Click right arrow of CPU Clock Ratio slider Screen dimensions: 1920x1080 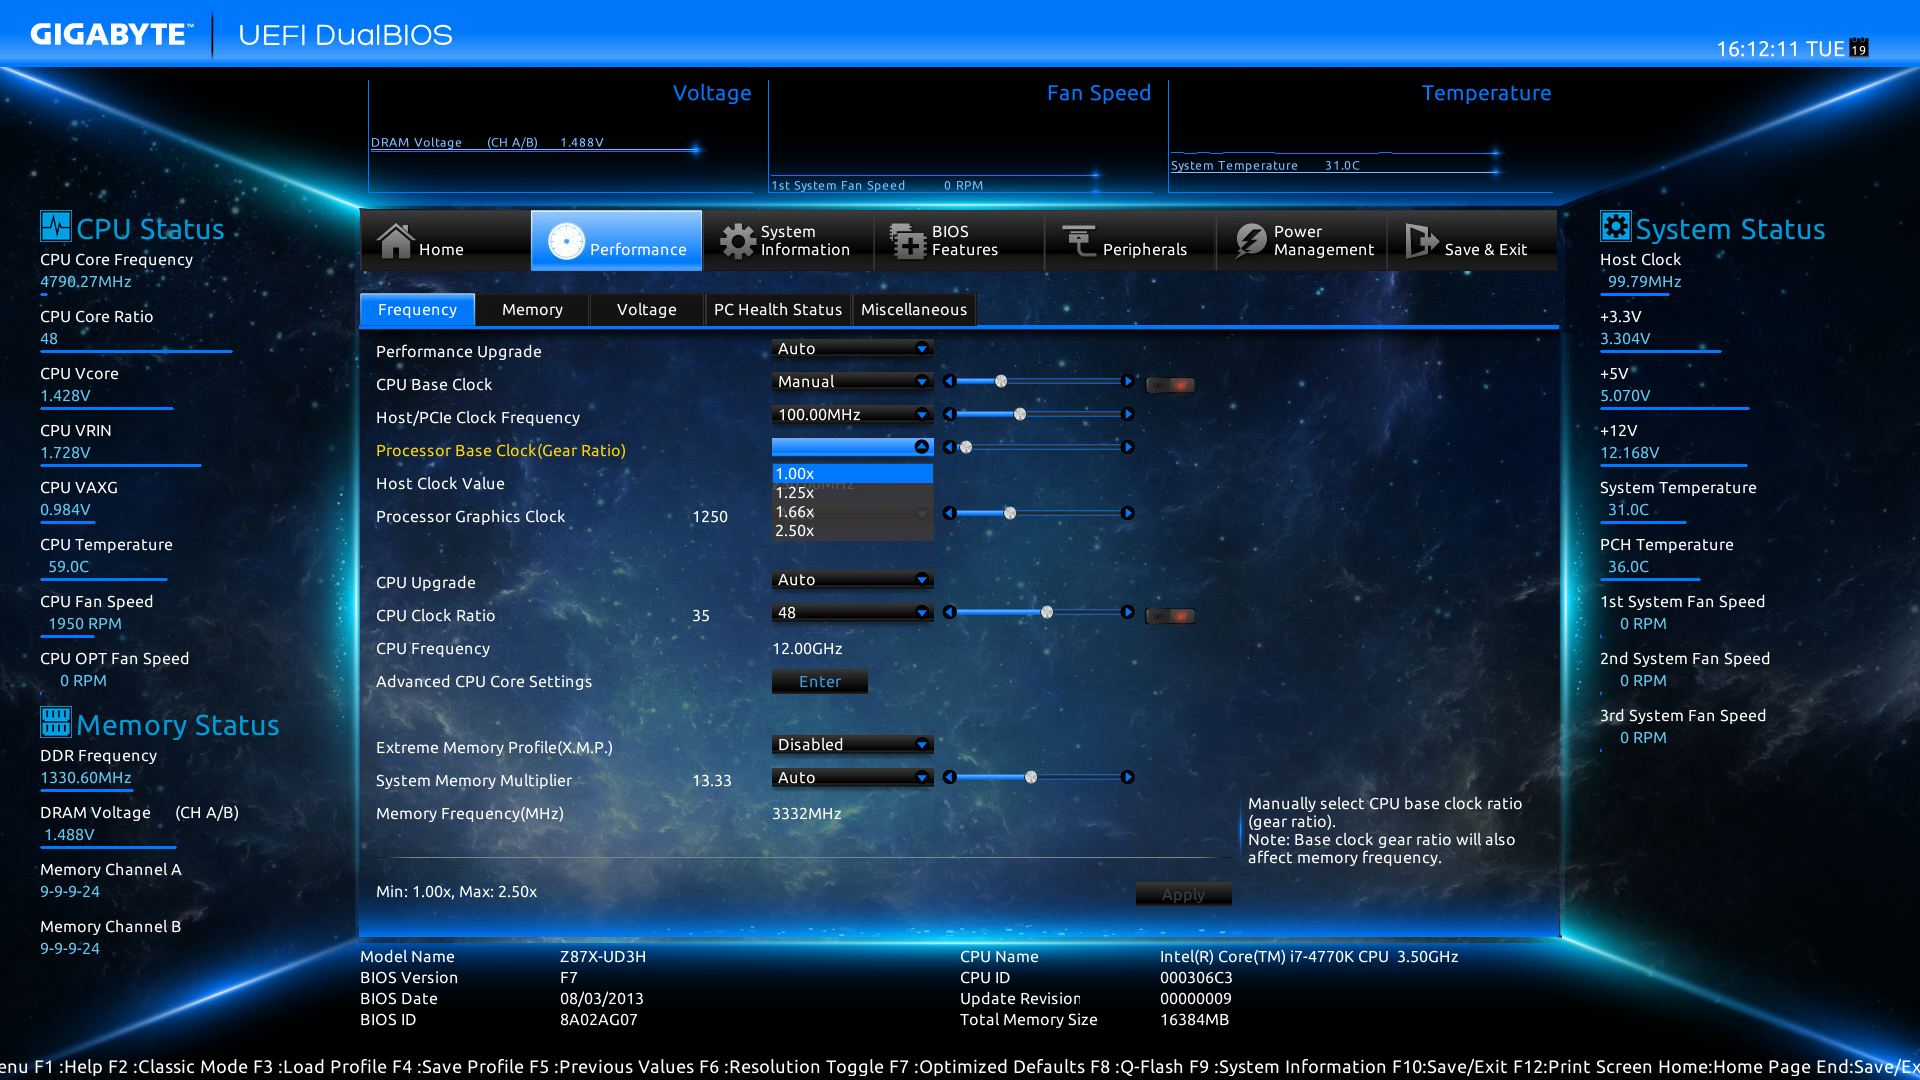(1128, 612)
